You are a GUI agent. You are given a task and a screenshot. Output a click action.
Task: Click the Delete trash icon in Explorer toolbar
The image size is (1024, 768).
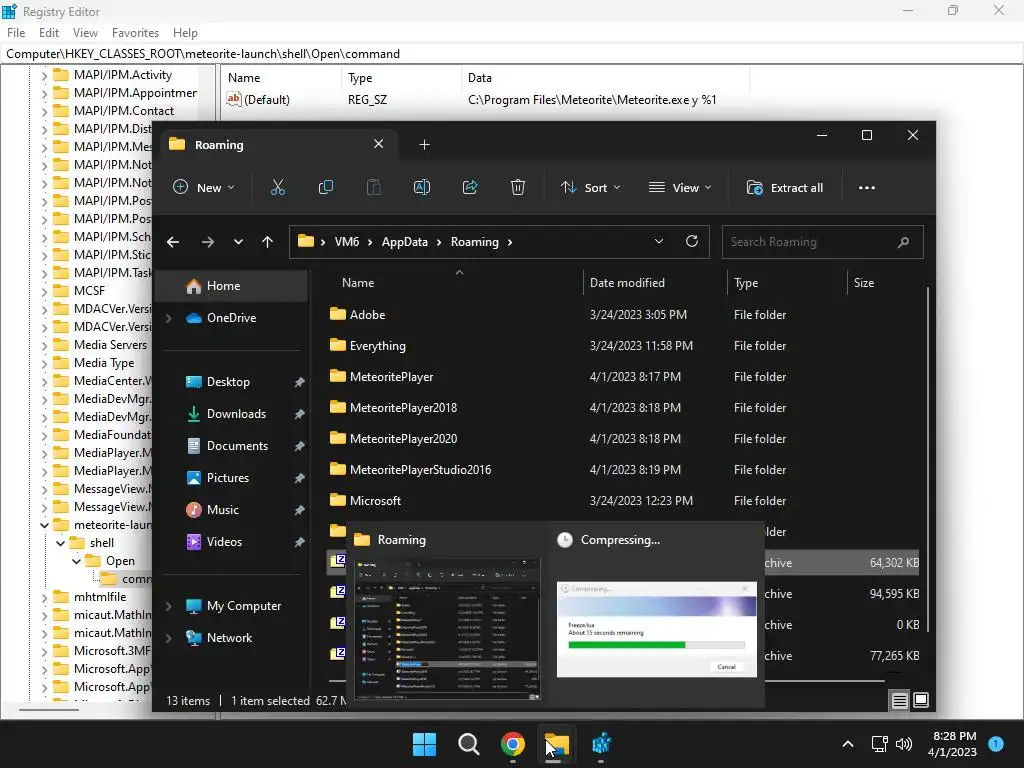[x=518, y=187]
